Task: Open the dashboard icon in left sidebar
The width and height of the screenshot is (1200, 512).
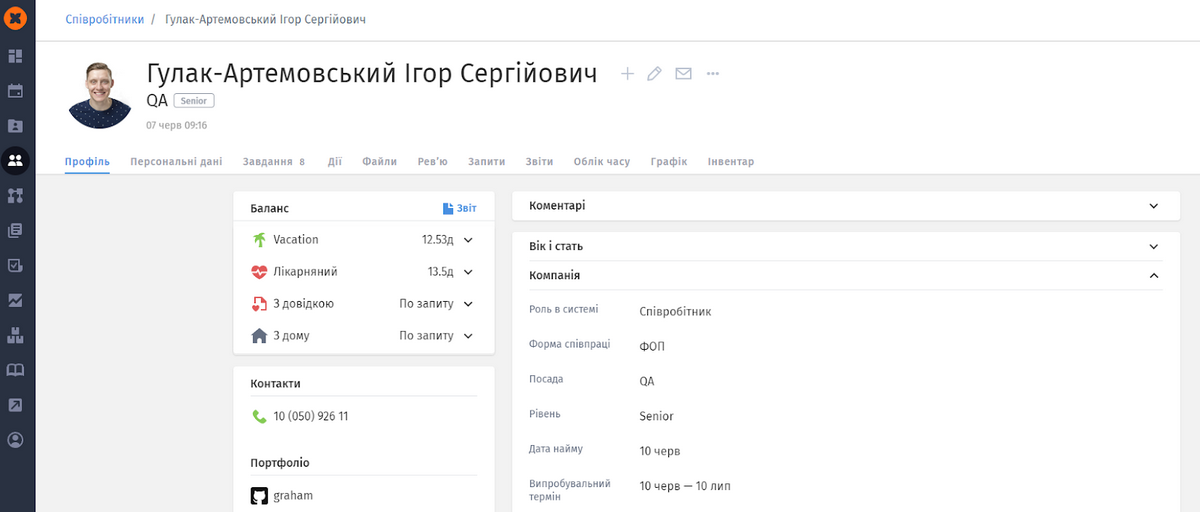Action: tap(16, 56)
